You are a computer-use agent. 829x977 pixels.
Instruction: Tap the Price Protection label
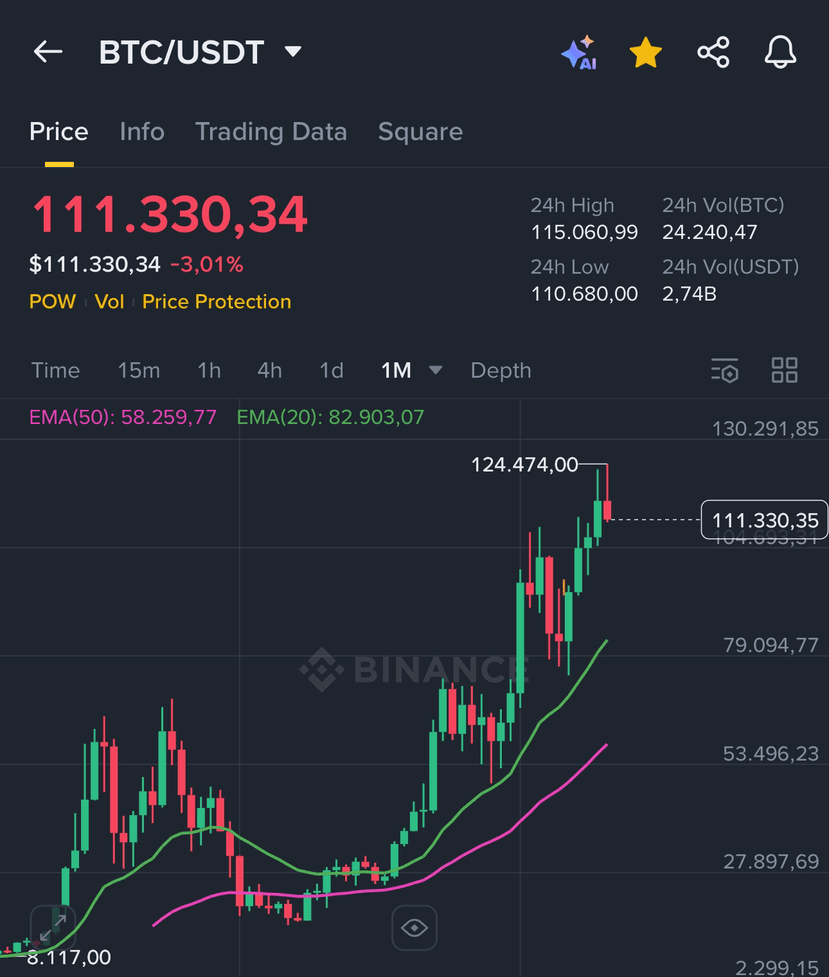click(x=216, y=302)
